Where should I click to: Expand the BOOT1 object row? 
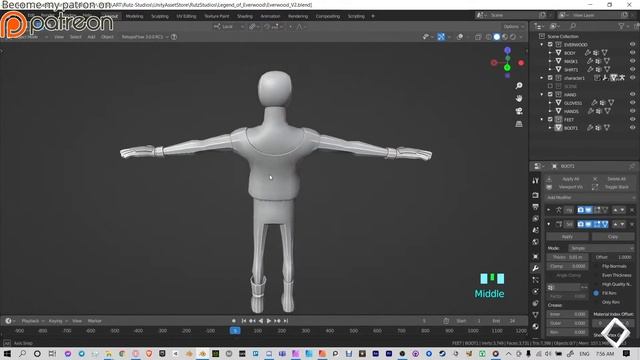(x=550, y=128)
